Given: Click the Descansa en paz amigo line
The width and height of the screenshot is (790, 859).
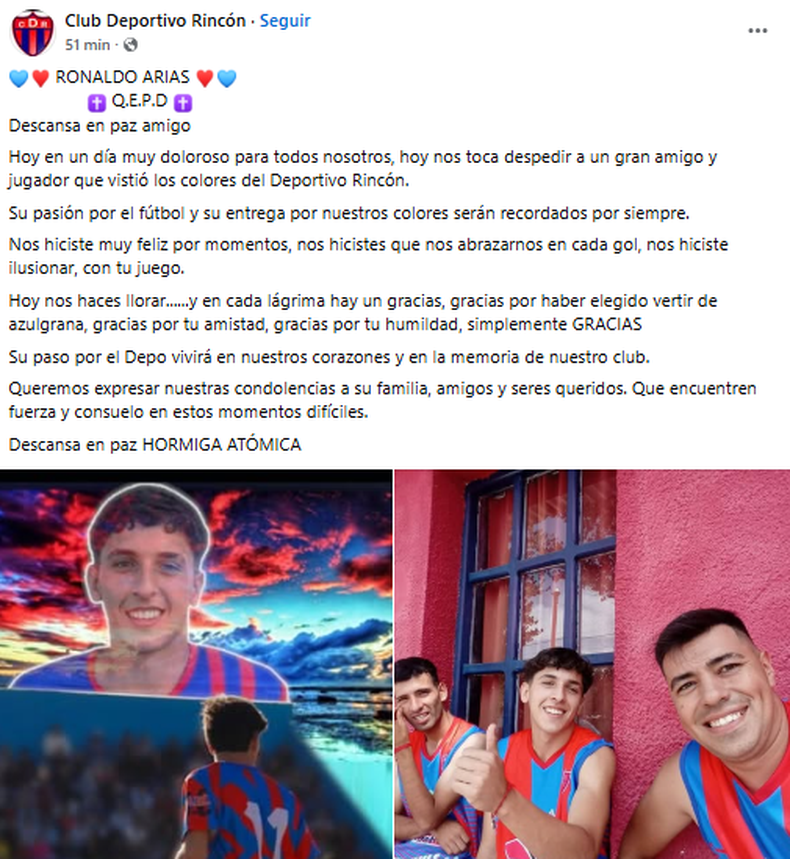Looking at the screenshot, I should click(x=100, y=126).
